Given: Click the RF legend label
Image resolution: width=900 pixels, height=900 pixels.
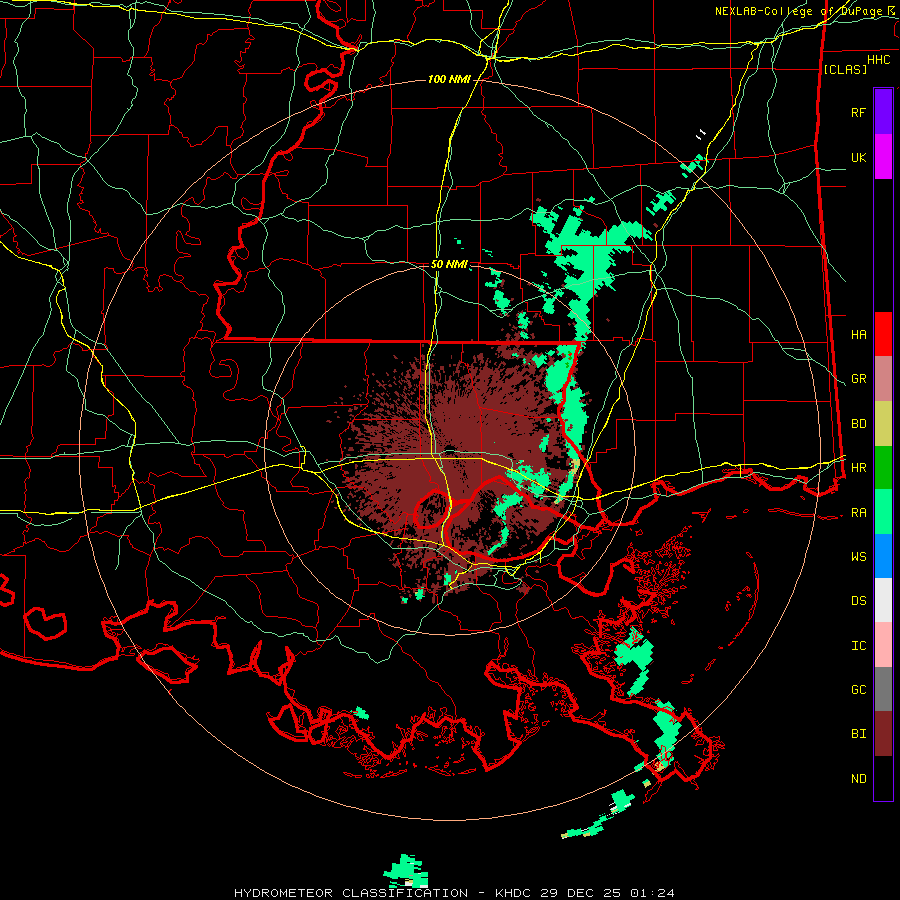Looking at the screenshot, I should click(858, 112).
